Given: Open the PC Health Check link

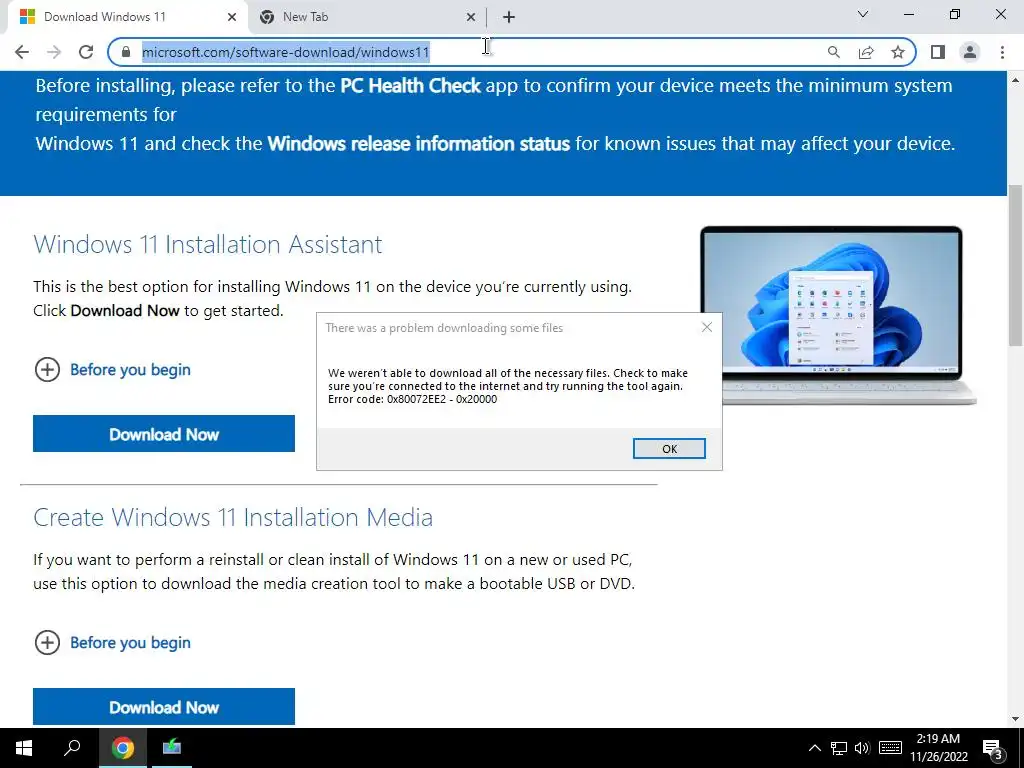Looking at the screenshot, I should (x=410, y=86).
